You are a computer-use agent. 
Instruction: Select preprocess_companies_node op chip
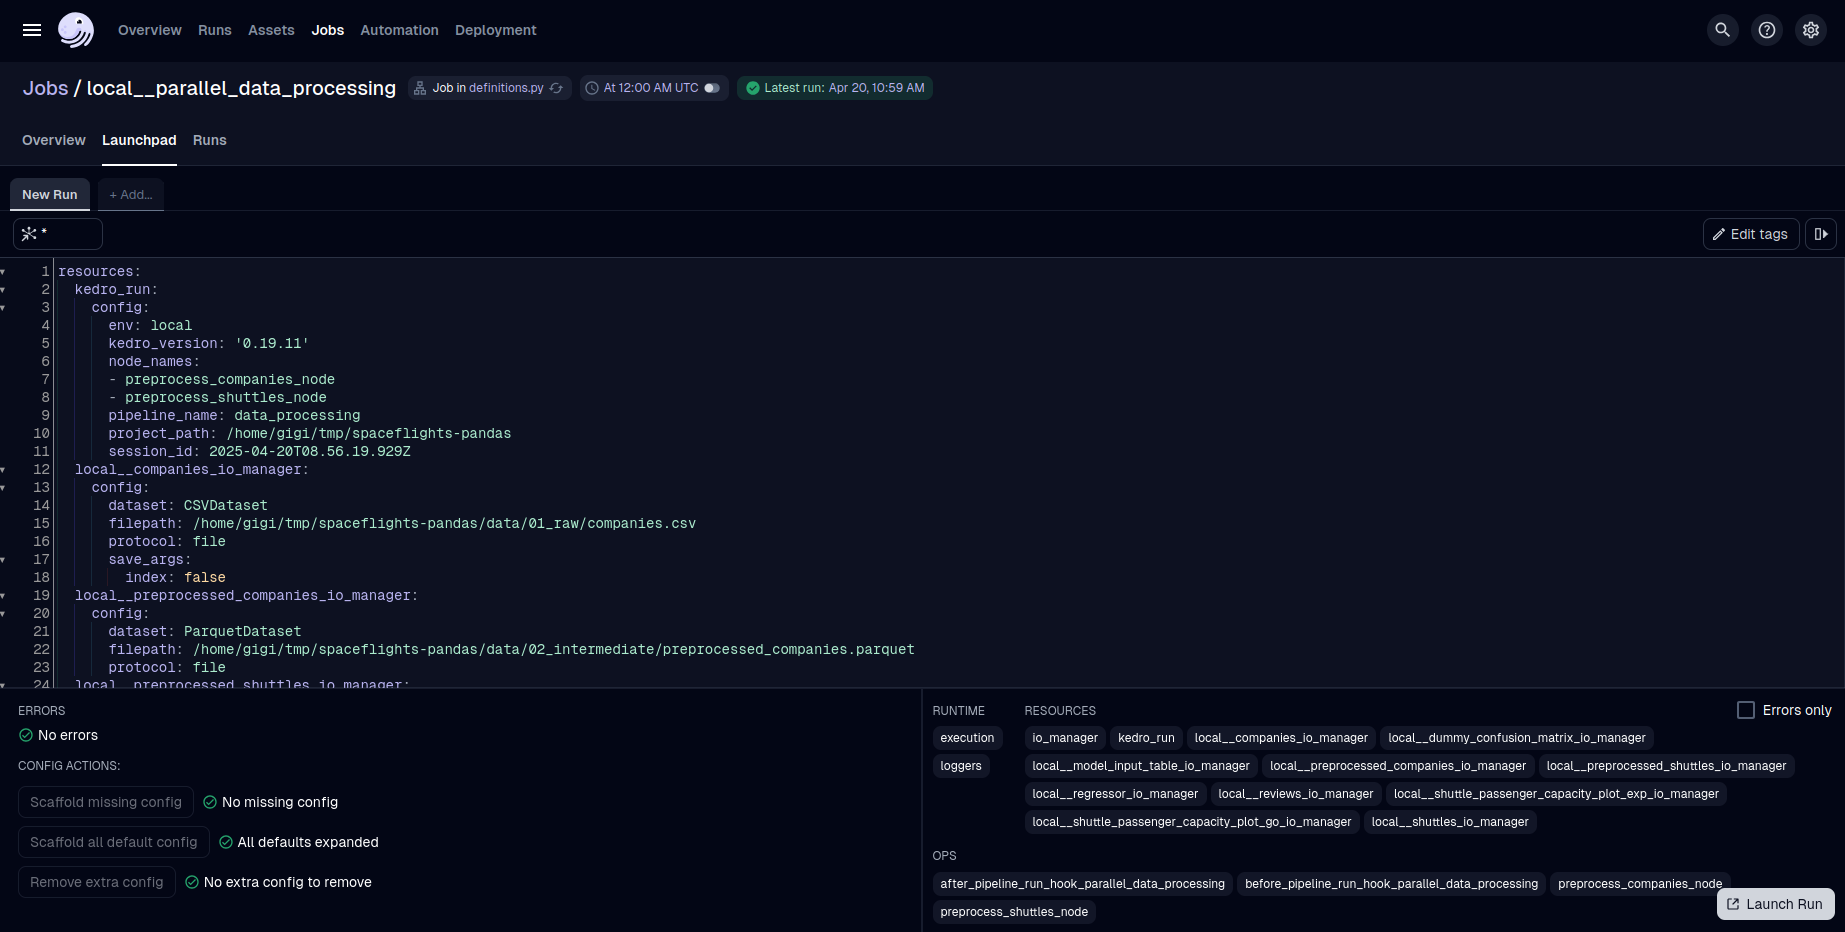[1640, 884]
